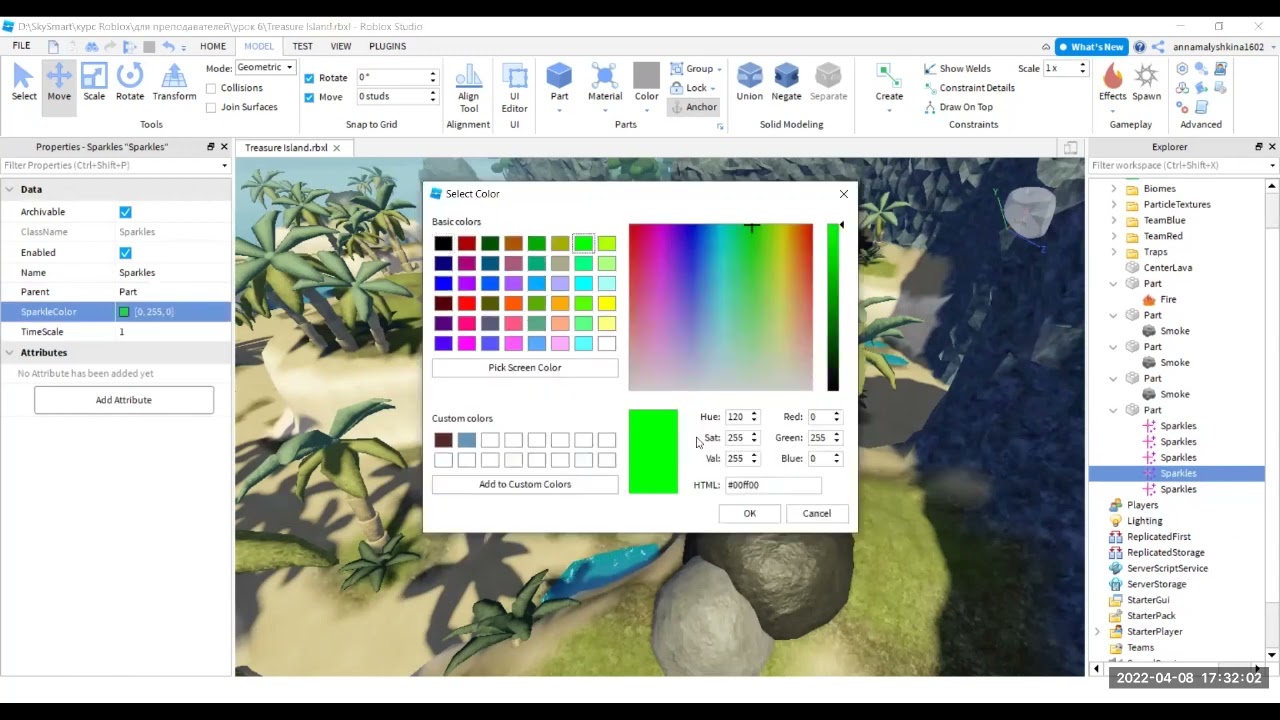1280x720 pixels.
Task: Close the Treasure Island.rbxl tab
Action: tap(337, 148)
